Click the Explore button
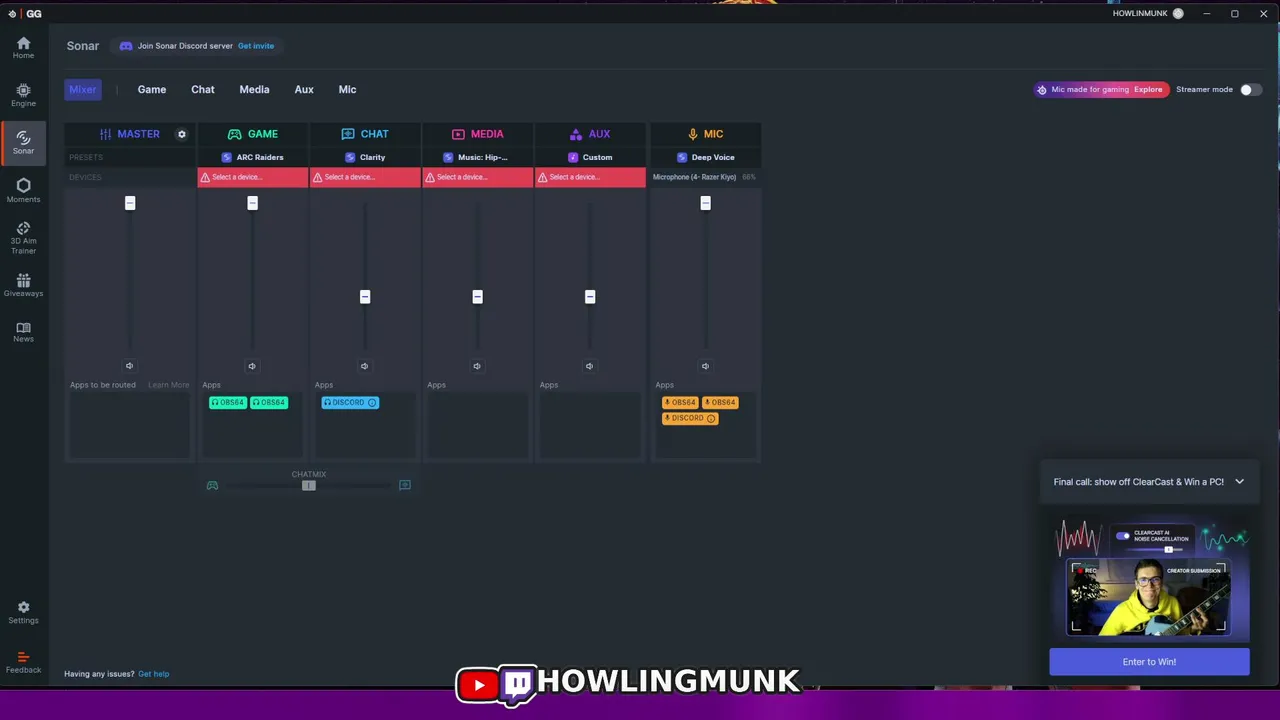1280x720 pixels. click(x=1148, y=89)
